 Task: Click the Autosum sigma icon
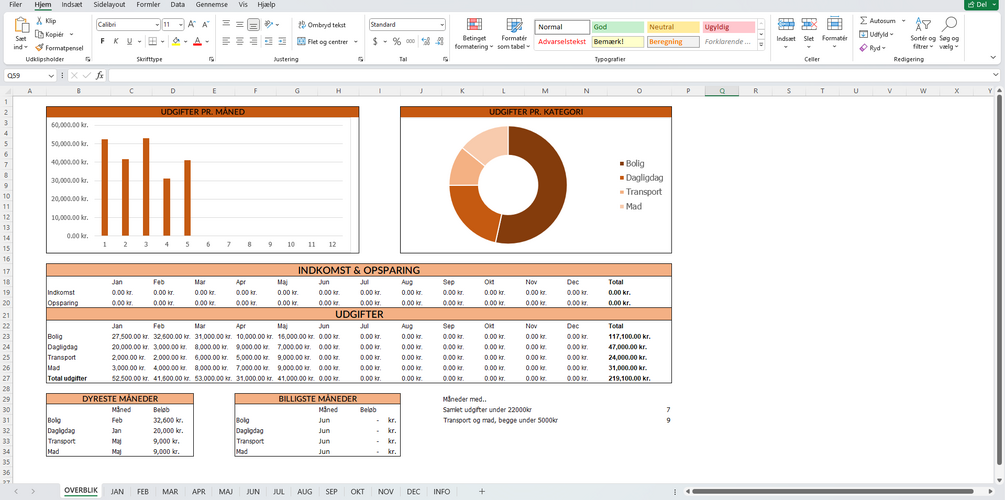point(863,21)
